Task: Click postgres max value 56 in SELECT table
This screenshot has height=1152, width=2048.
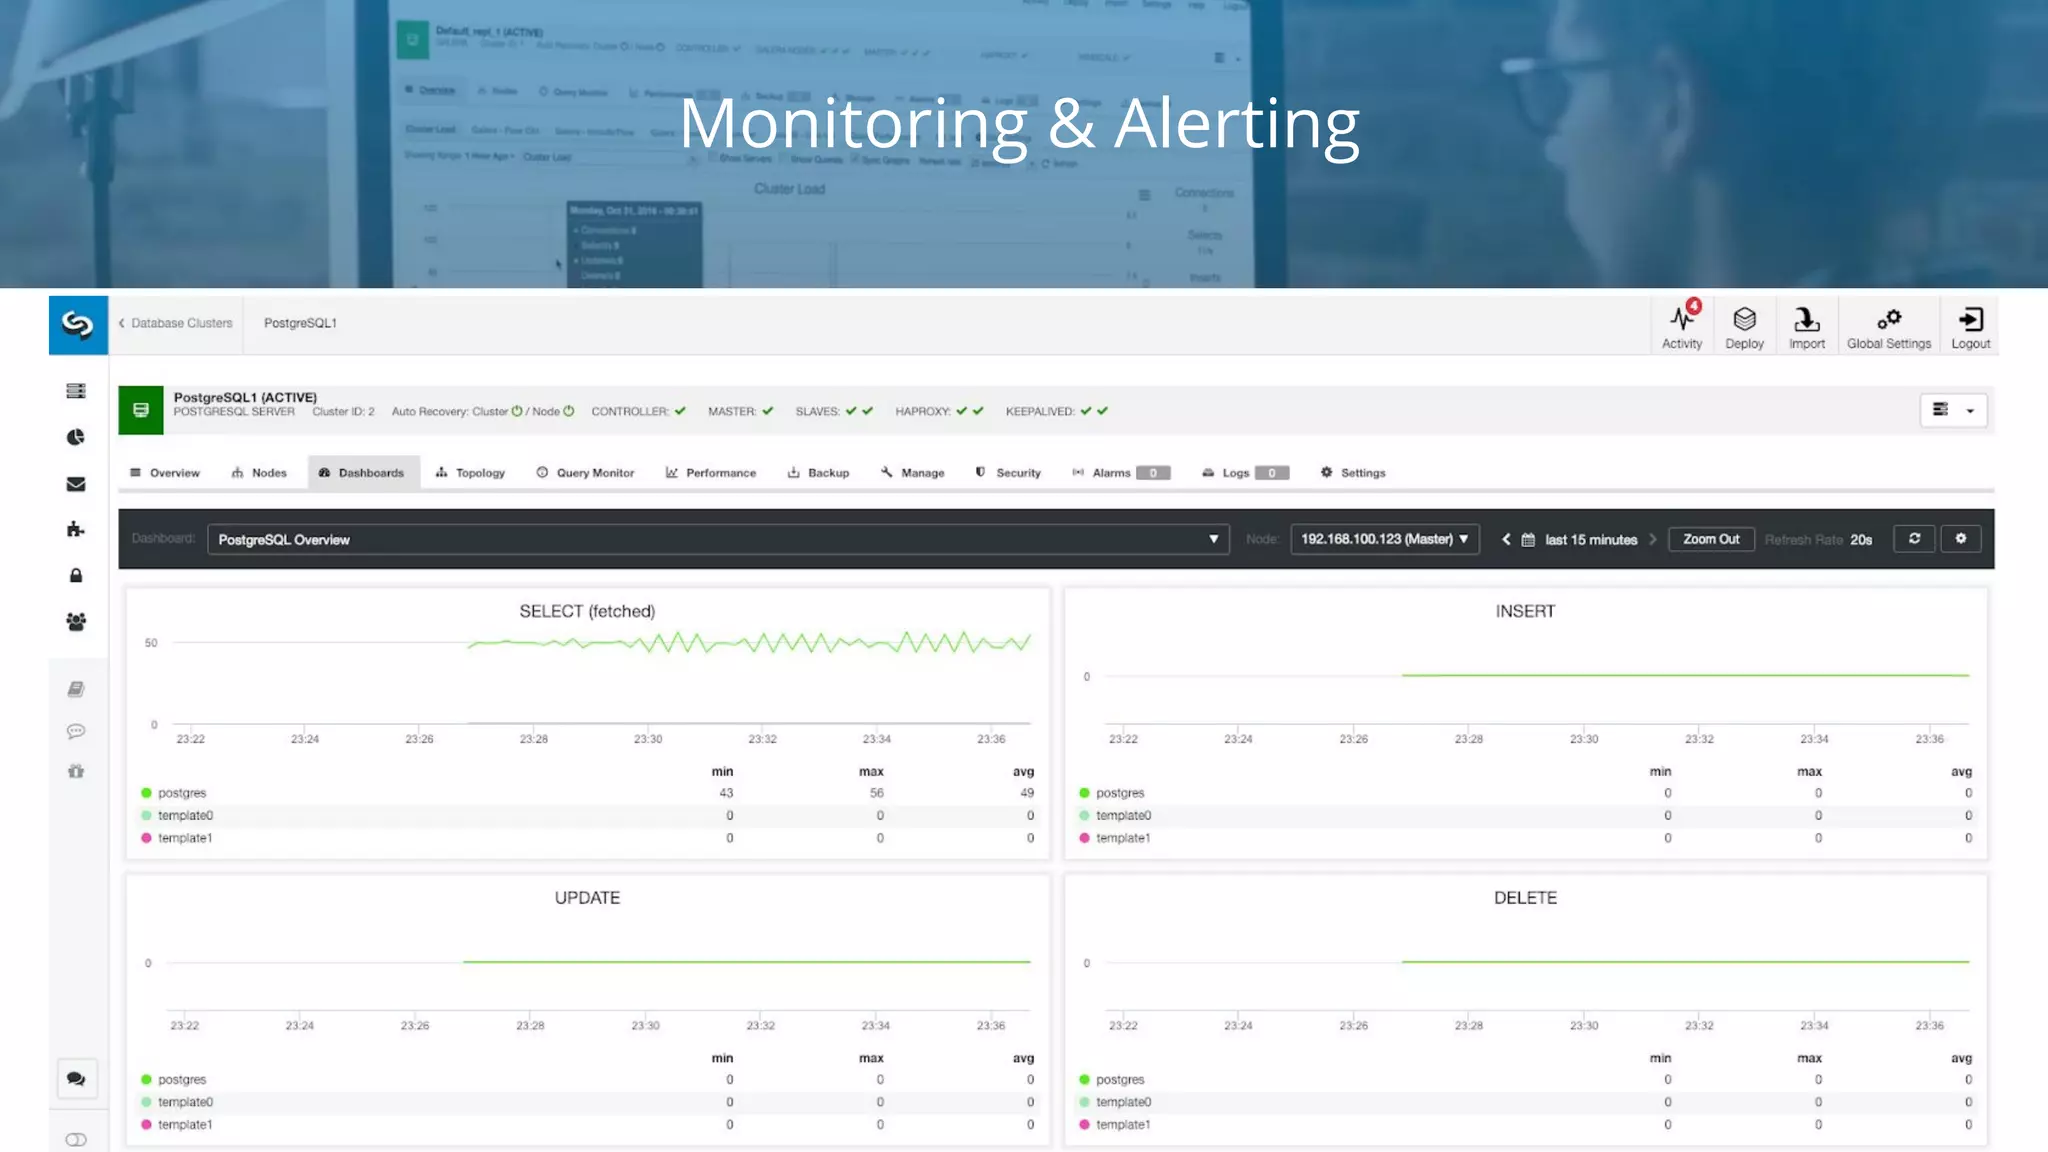Action: (x=876, y=793)
